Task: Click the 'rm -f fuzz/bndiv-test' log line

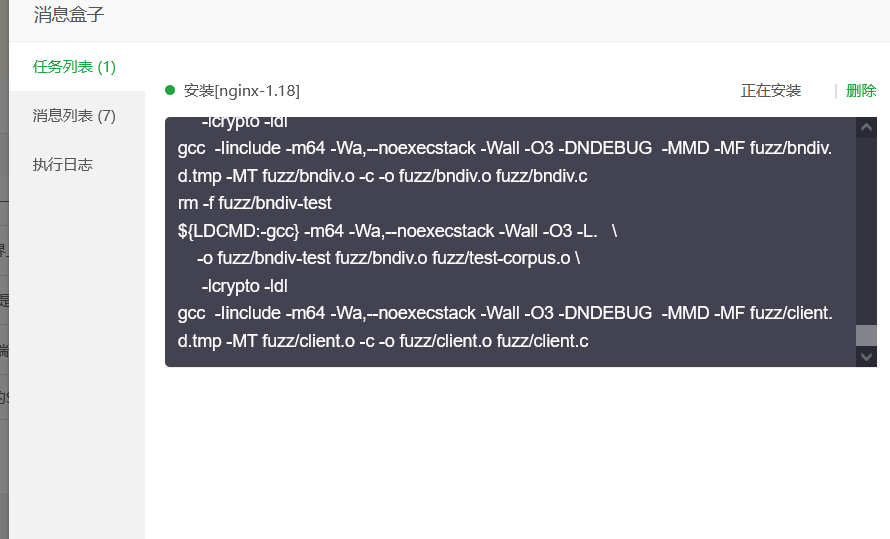Action: click(254, 203)
